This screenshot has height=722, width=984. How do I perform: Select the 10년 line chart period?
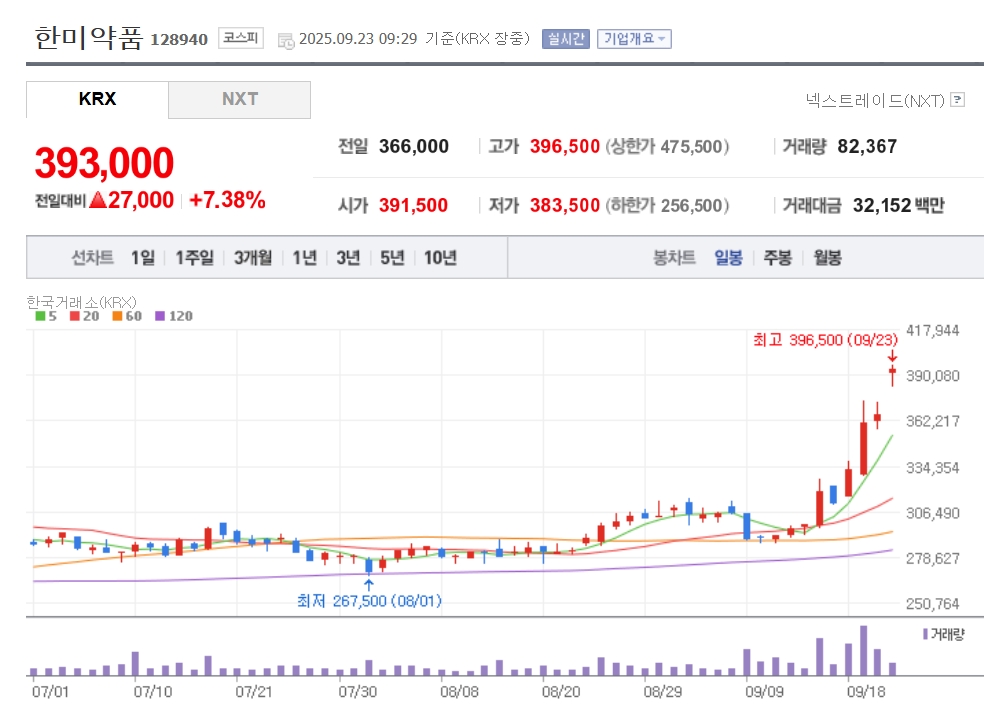click(x=440, y=257)
